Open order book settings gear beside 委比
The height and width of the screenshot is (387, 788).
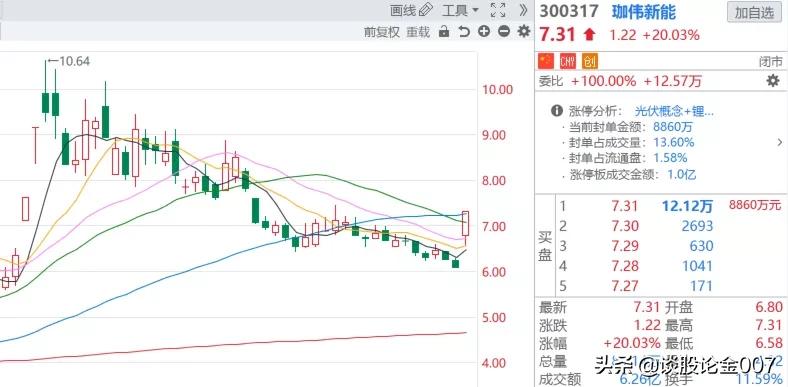pyautogui.click(x=772, y=80)
